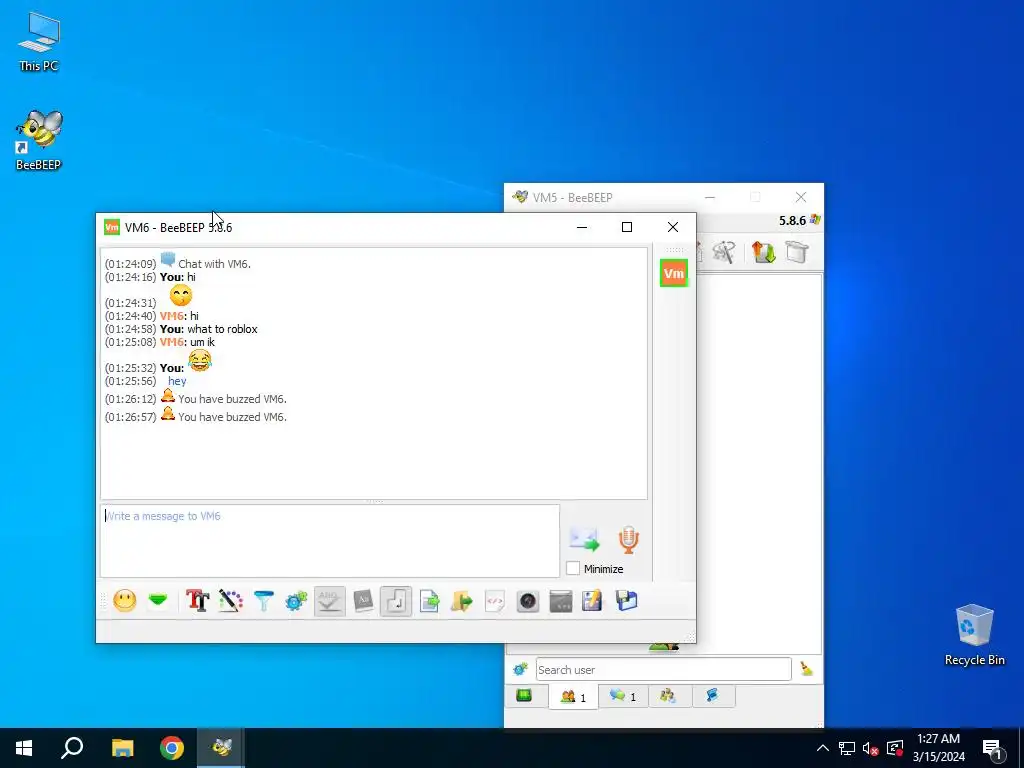The height and width of the screenshot is (768, 1024).
Task: Click into the Write a message to VM6 box
Action: pos(330,541)
